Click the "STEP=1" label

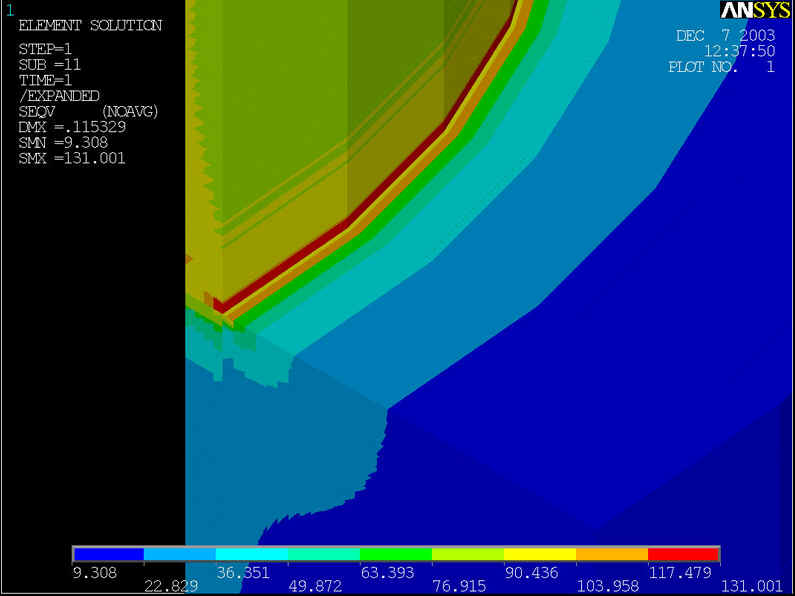coord(45,49)
